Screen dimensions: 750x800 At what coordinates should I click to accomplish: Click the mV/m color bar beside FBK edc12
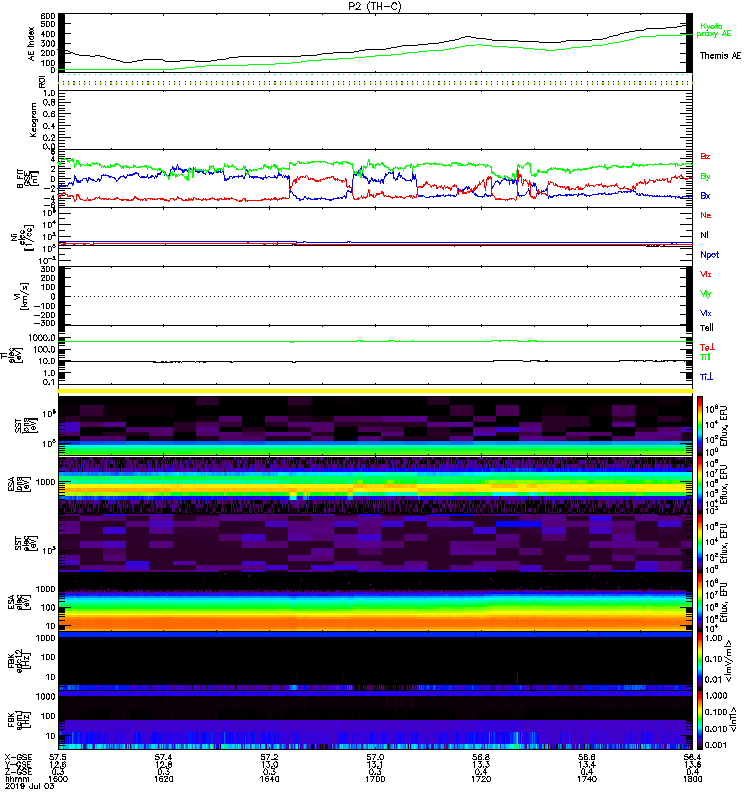[x=700, y=661]
